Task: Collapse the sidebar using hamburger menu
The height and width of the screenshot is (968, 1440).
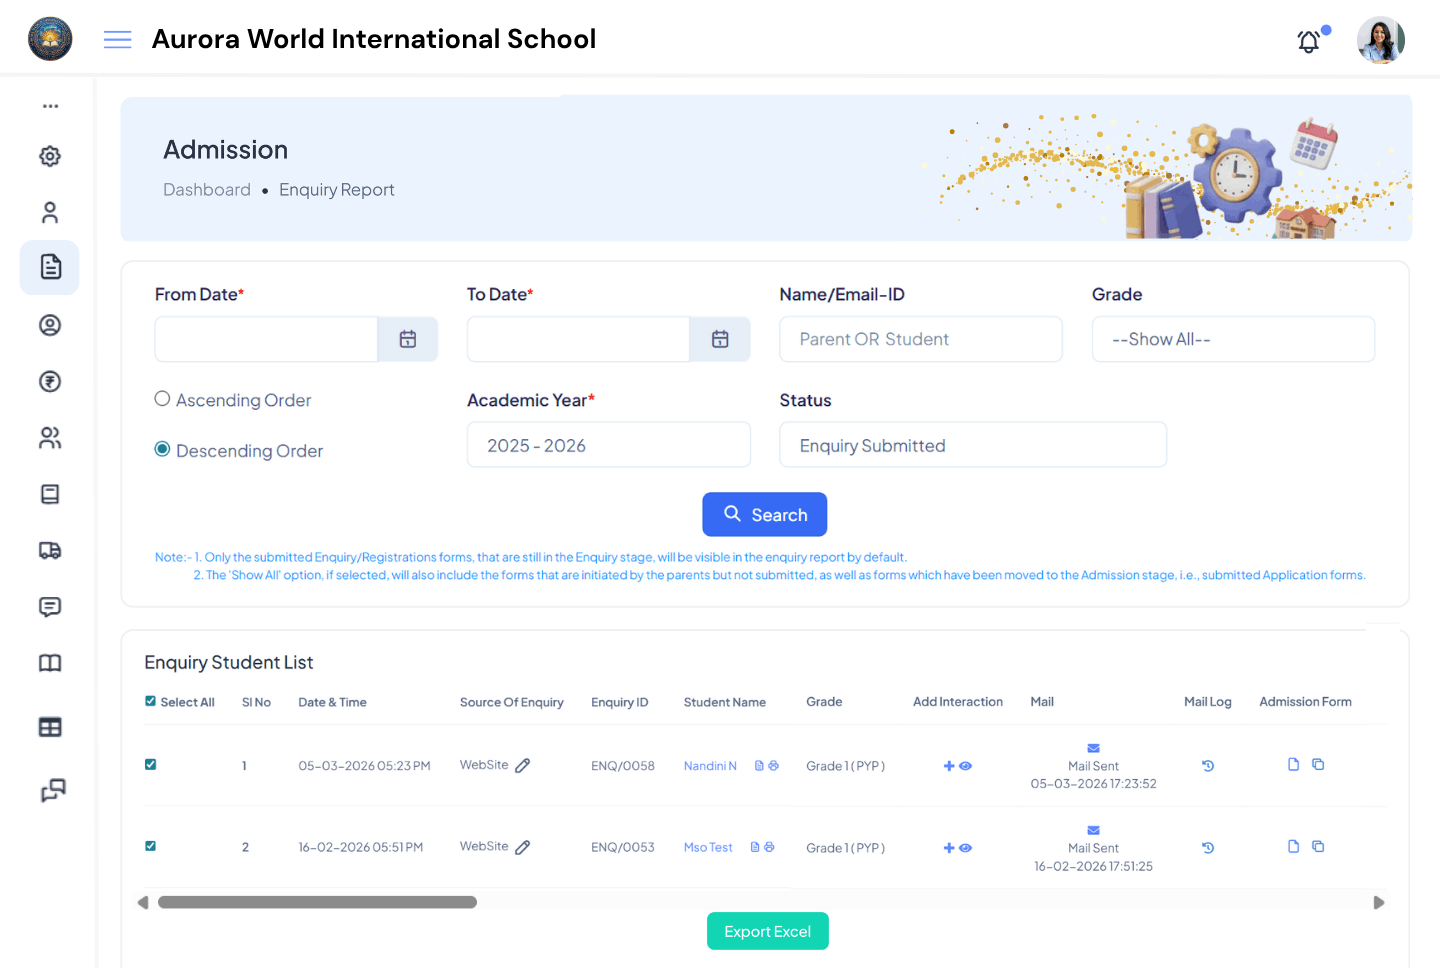Action: 117,39
